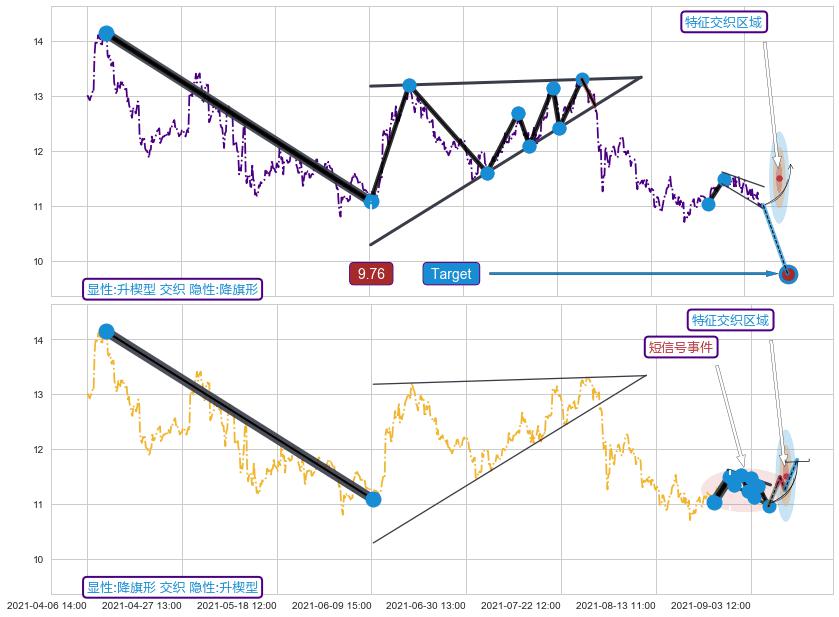Select top chart peak marker near 14
Image resolution: width=839 pixels, height=617 pixels.
(x=106, y=34)
